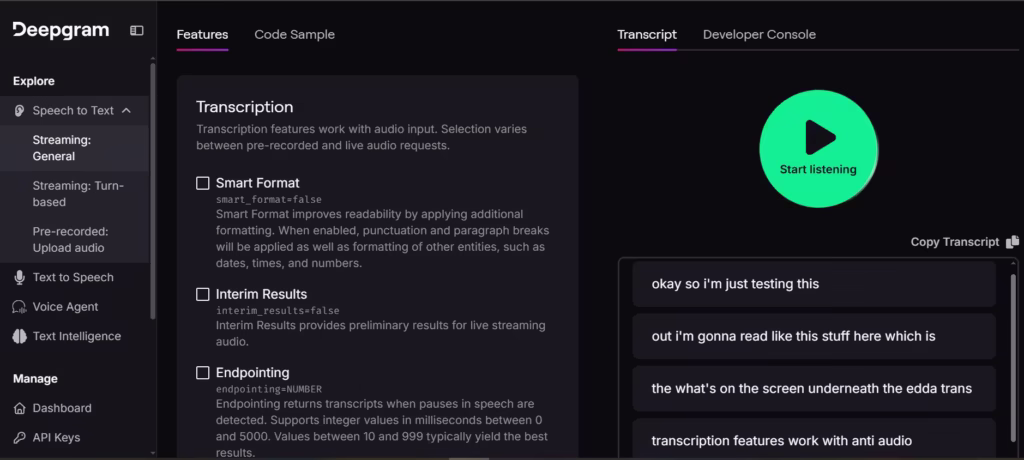Image resolution: width=1024 pixels, height=460 pixels.
Task: Click the Text Intelligence brain icon
Action: coord(20,336)
